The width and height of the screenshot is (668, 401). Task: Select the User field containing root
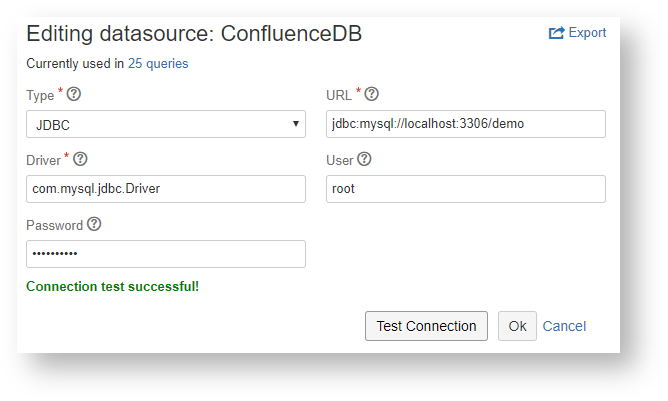(465, 189)
